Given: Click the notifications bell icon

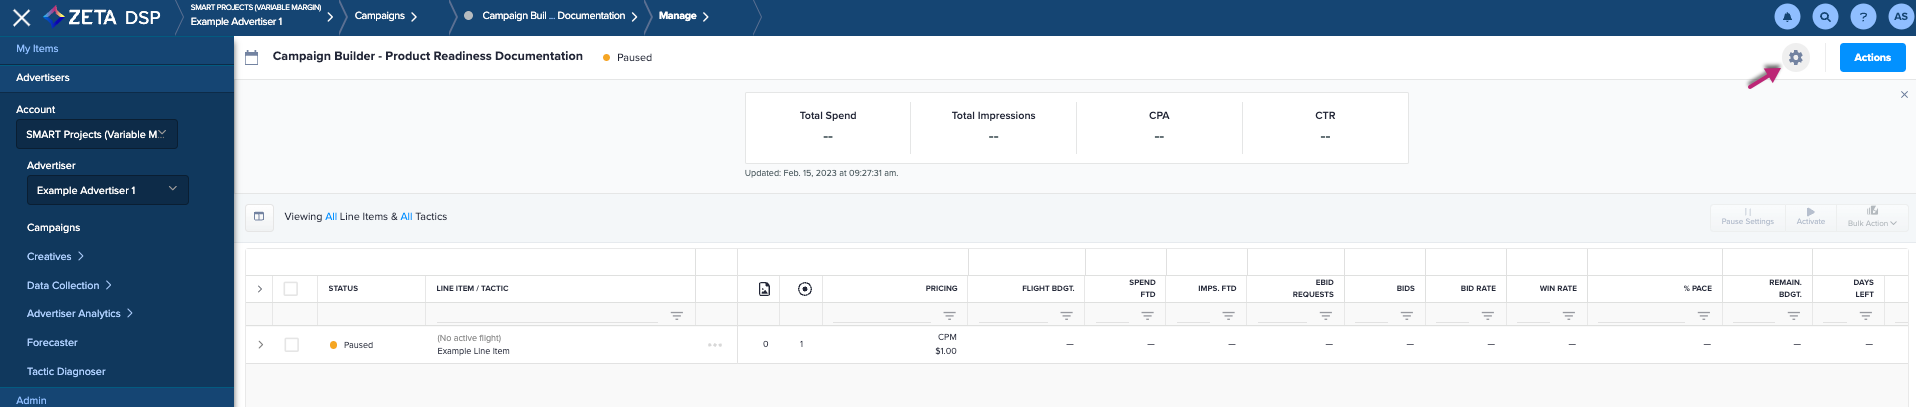Looking at the screenshot, I should [x=1787, y=17].
